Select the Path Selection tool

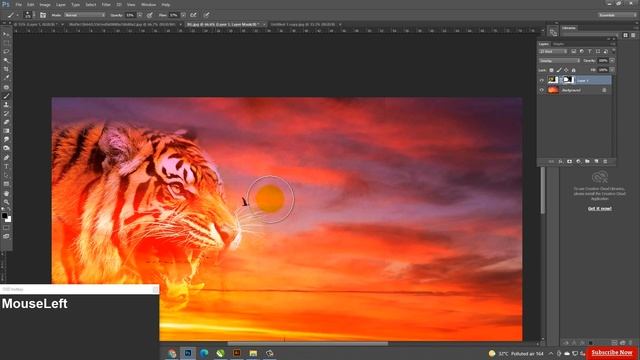click(x=6, y=175)
